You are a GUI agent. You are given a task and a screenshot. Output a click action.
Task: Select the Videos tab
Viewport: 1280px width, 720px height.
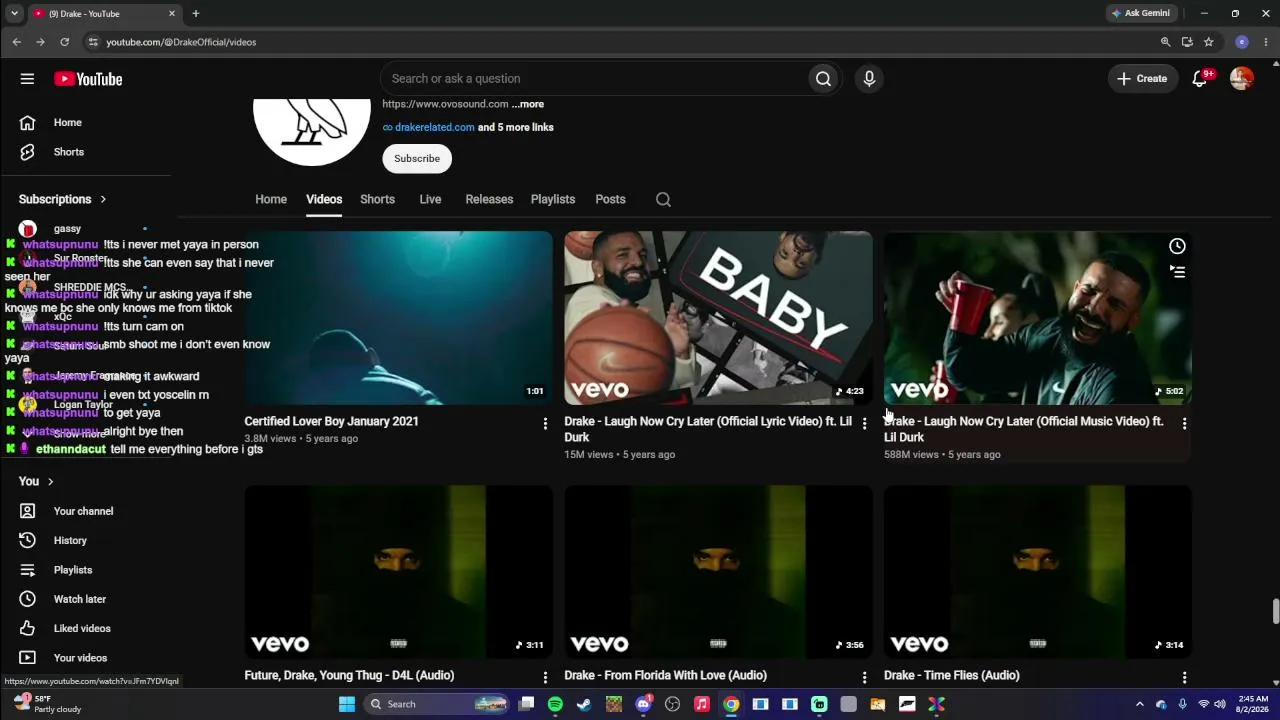tap(324, 199)
